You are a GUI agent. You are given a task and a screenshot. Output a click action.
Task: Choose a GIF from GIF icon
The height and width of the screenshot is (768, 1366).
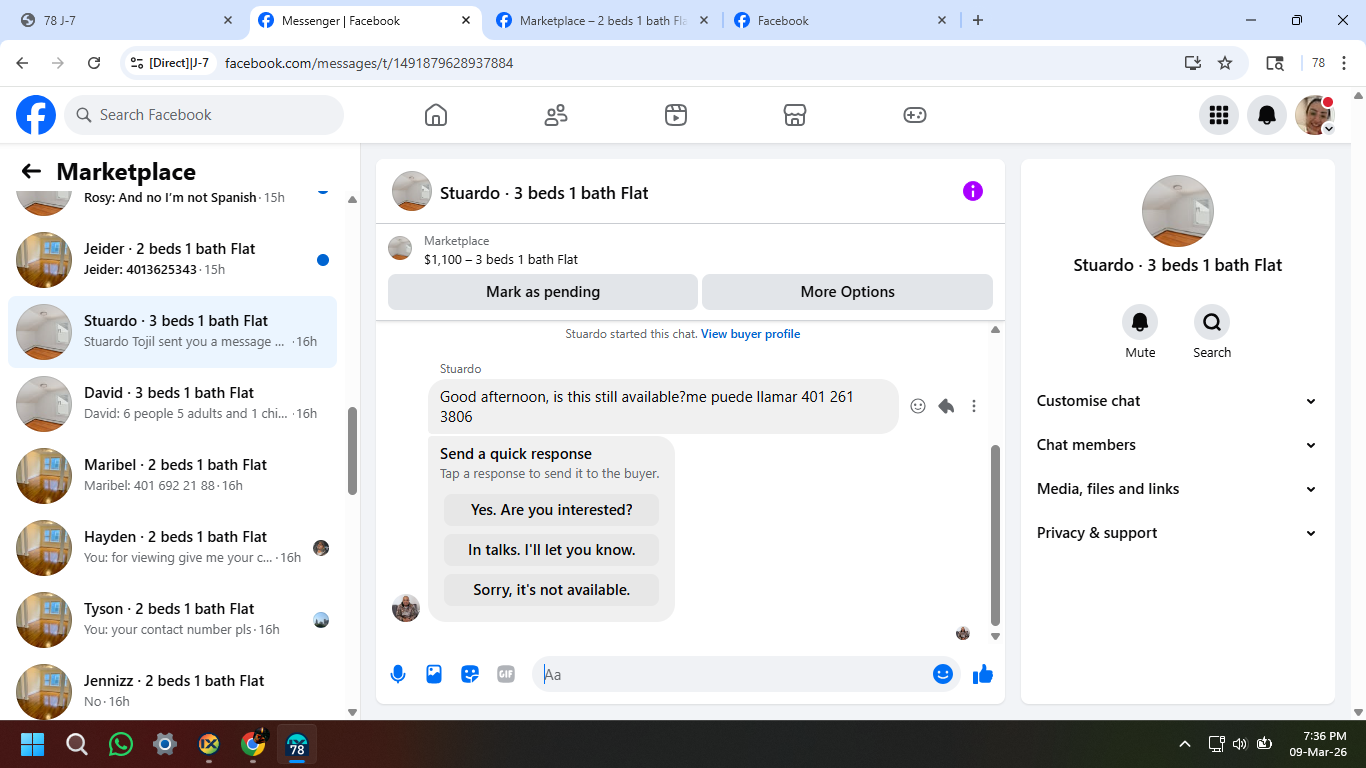click(506, 674)
